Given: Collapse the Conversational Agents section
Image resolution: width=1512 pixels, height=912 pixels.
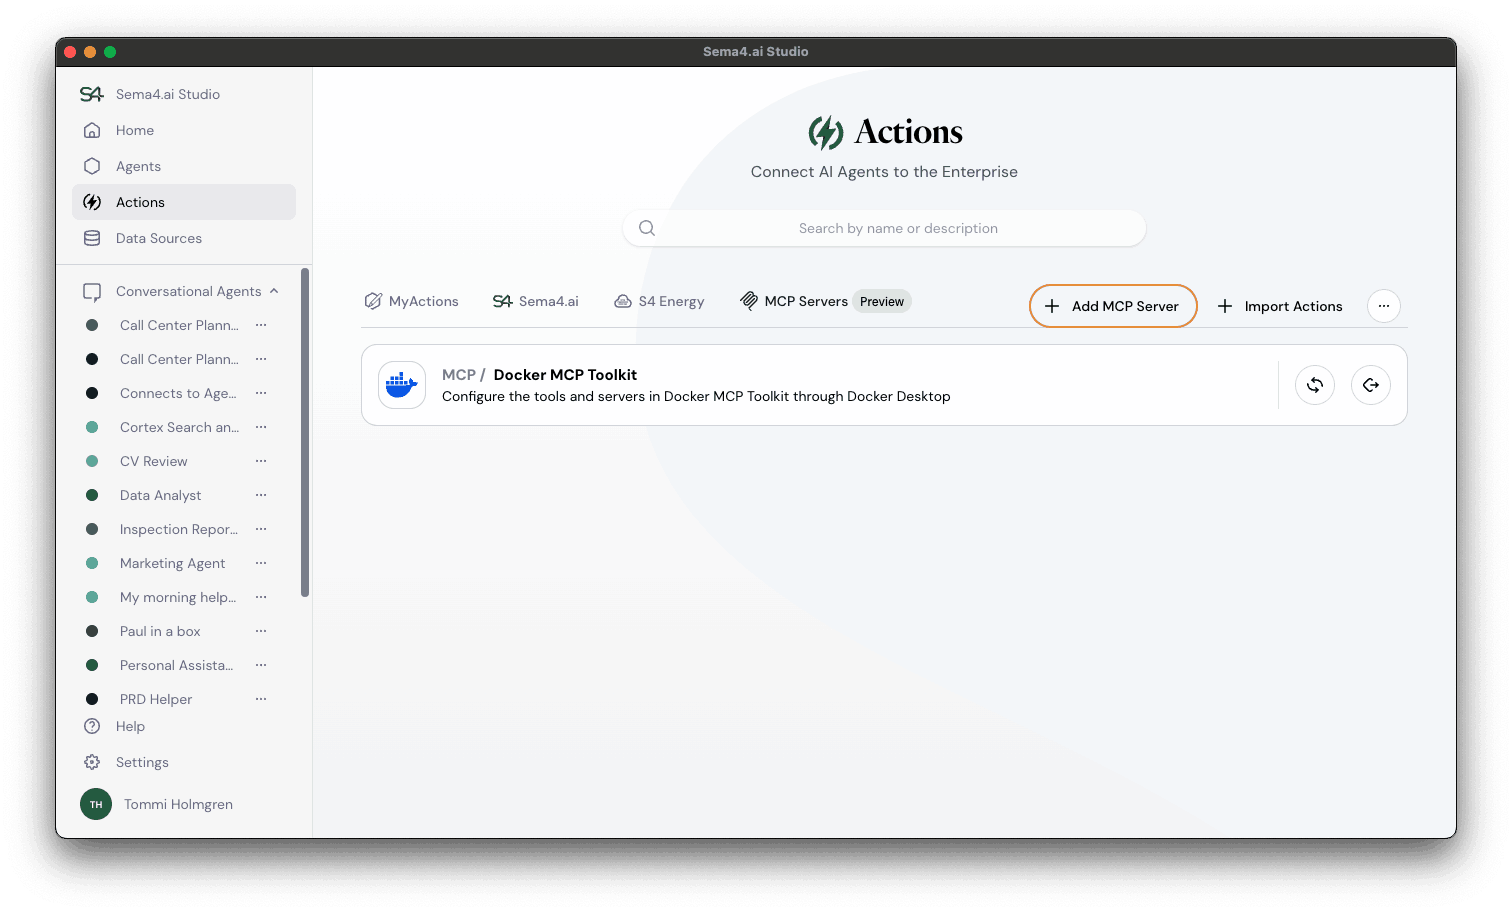Looking at the screenshot, I should click(x=274, y=291).
